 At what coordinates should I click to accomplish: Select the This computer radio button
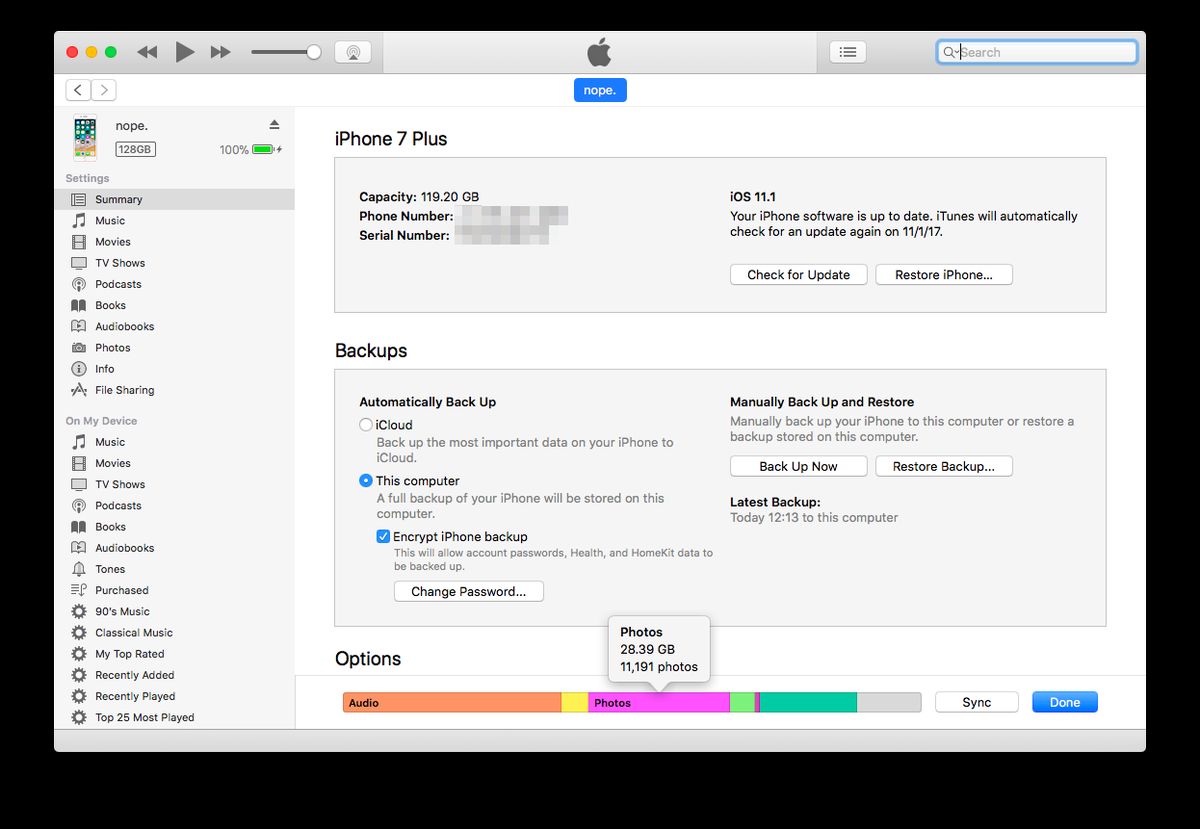click(x=366, y=481)
